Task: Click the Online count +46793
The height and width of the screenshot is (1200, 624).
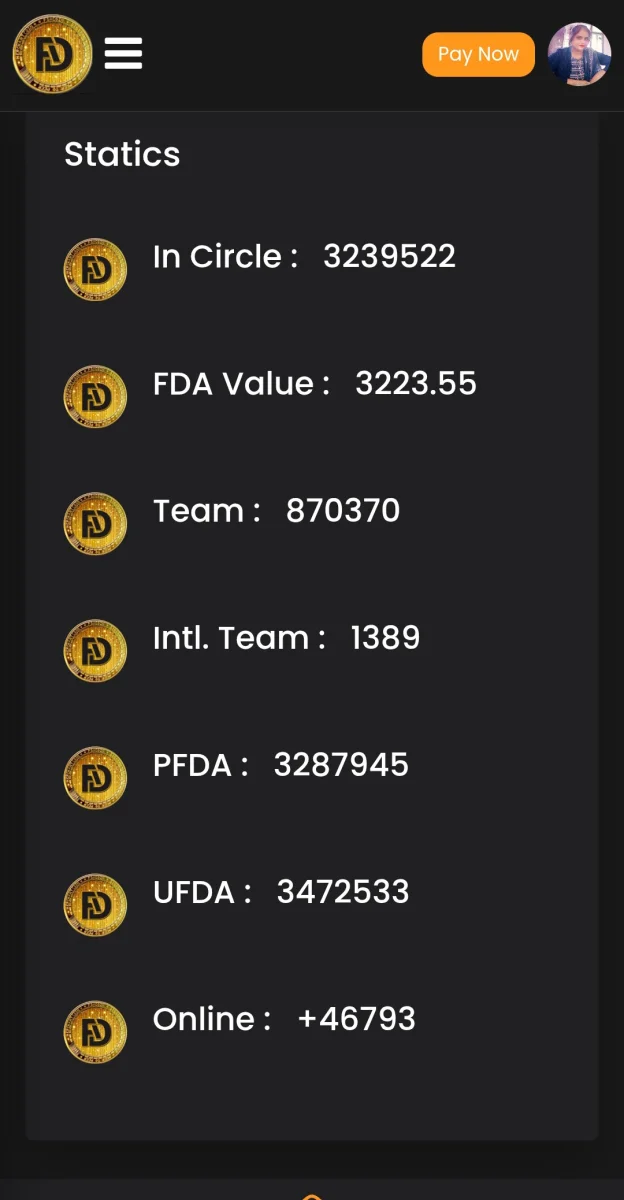Action: pos(357,1018)
